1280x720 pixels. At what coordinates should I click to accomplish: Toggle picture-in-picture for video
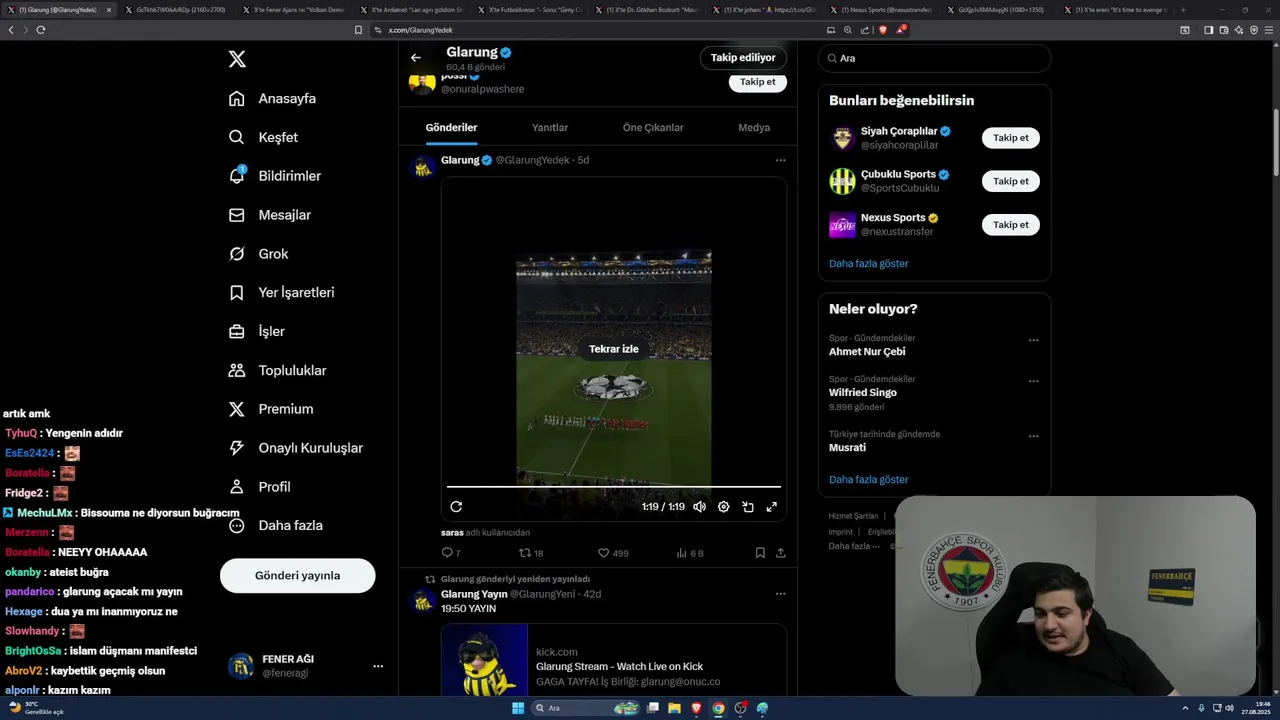click(x=747, y=507)
